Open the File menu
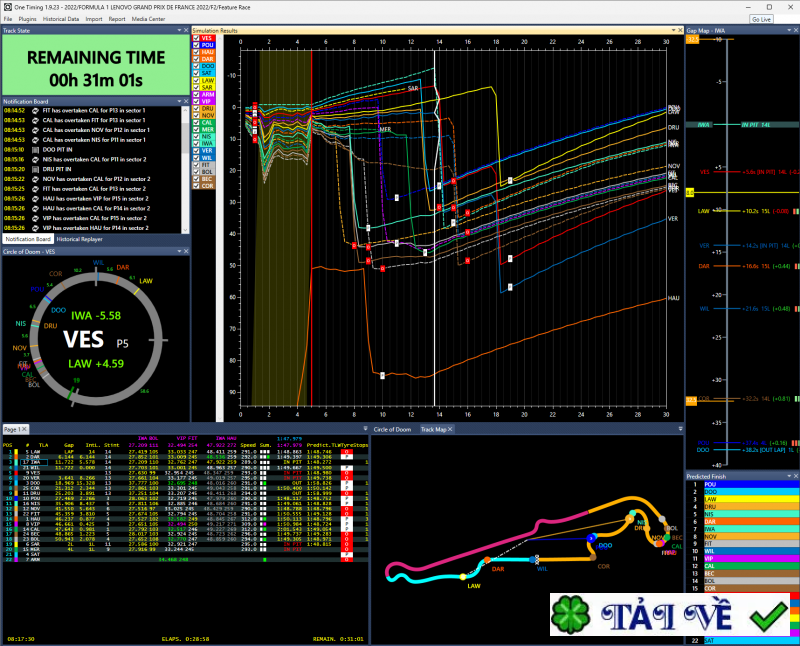Image resolution: width=800 pixels, height=646 pixels. point(8,19)
